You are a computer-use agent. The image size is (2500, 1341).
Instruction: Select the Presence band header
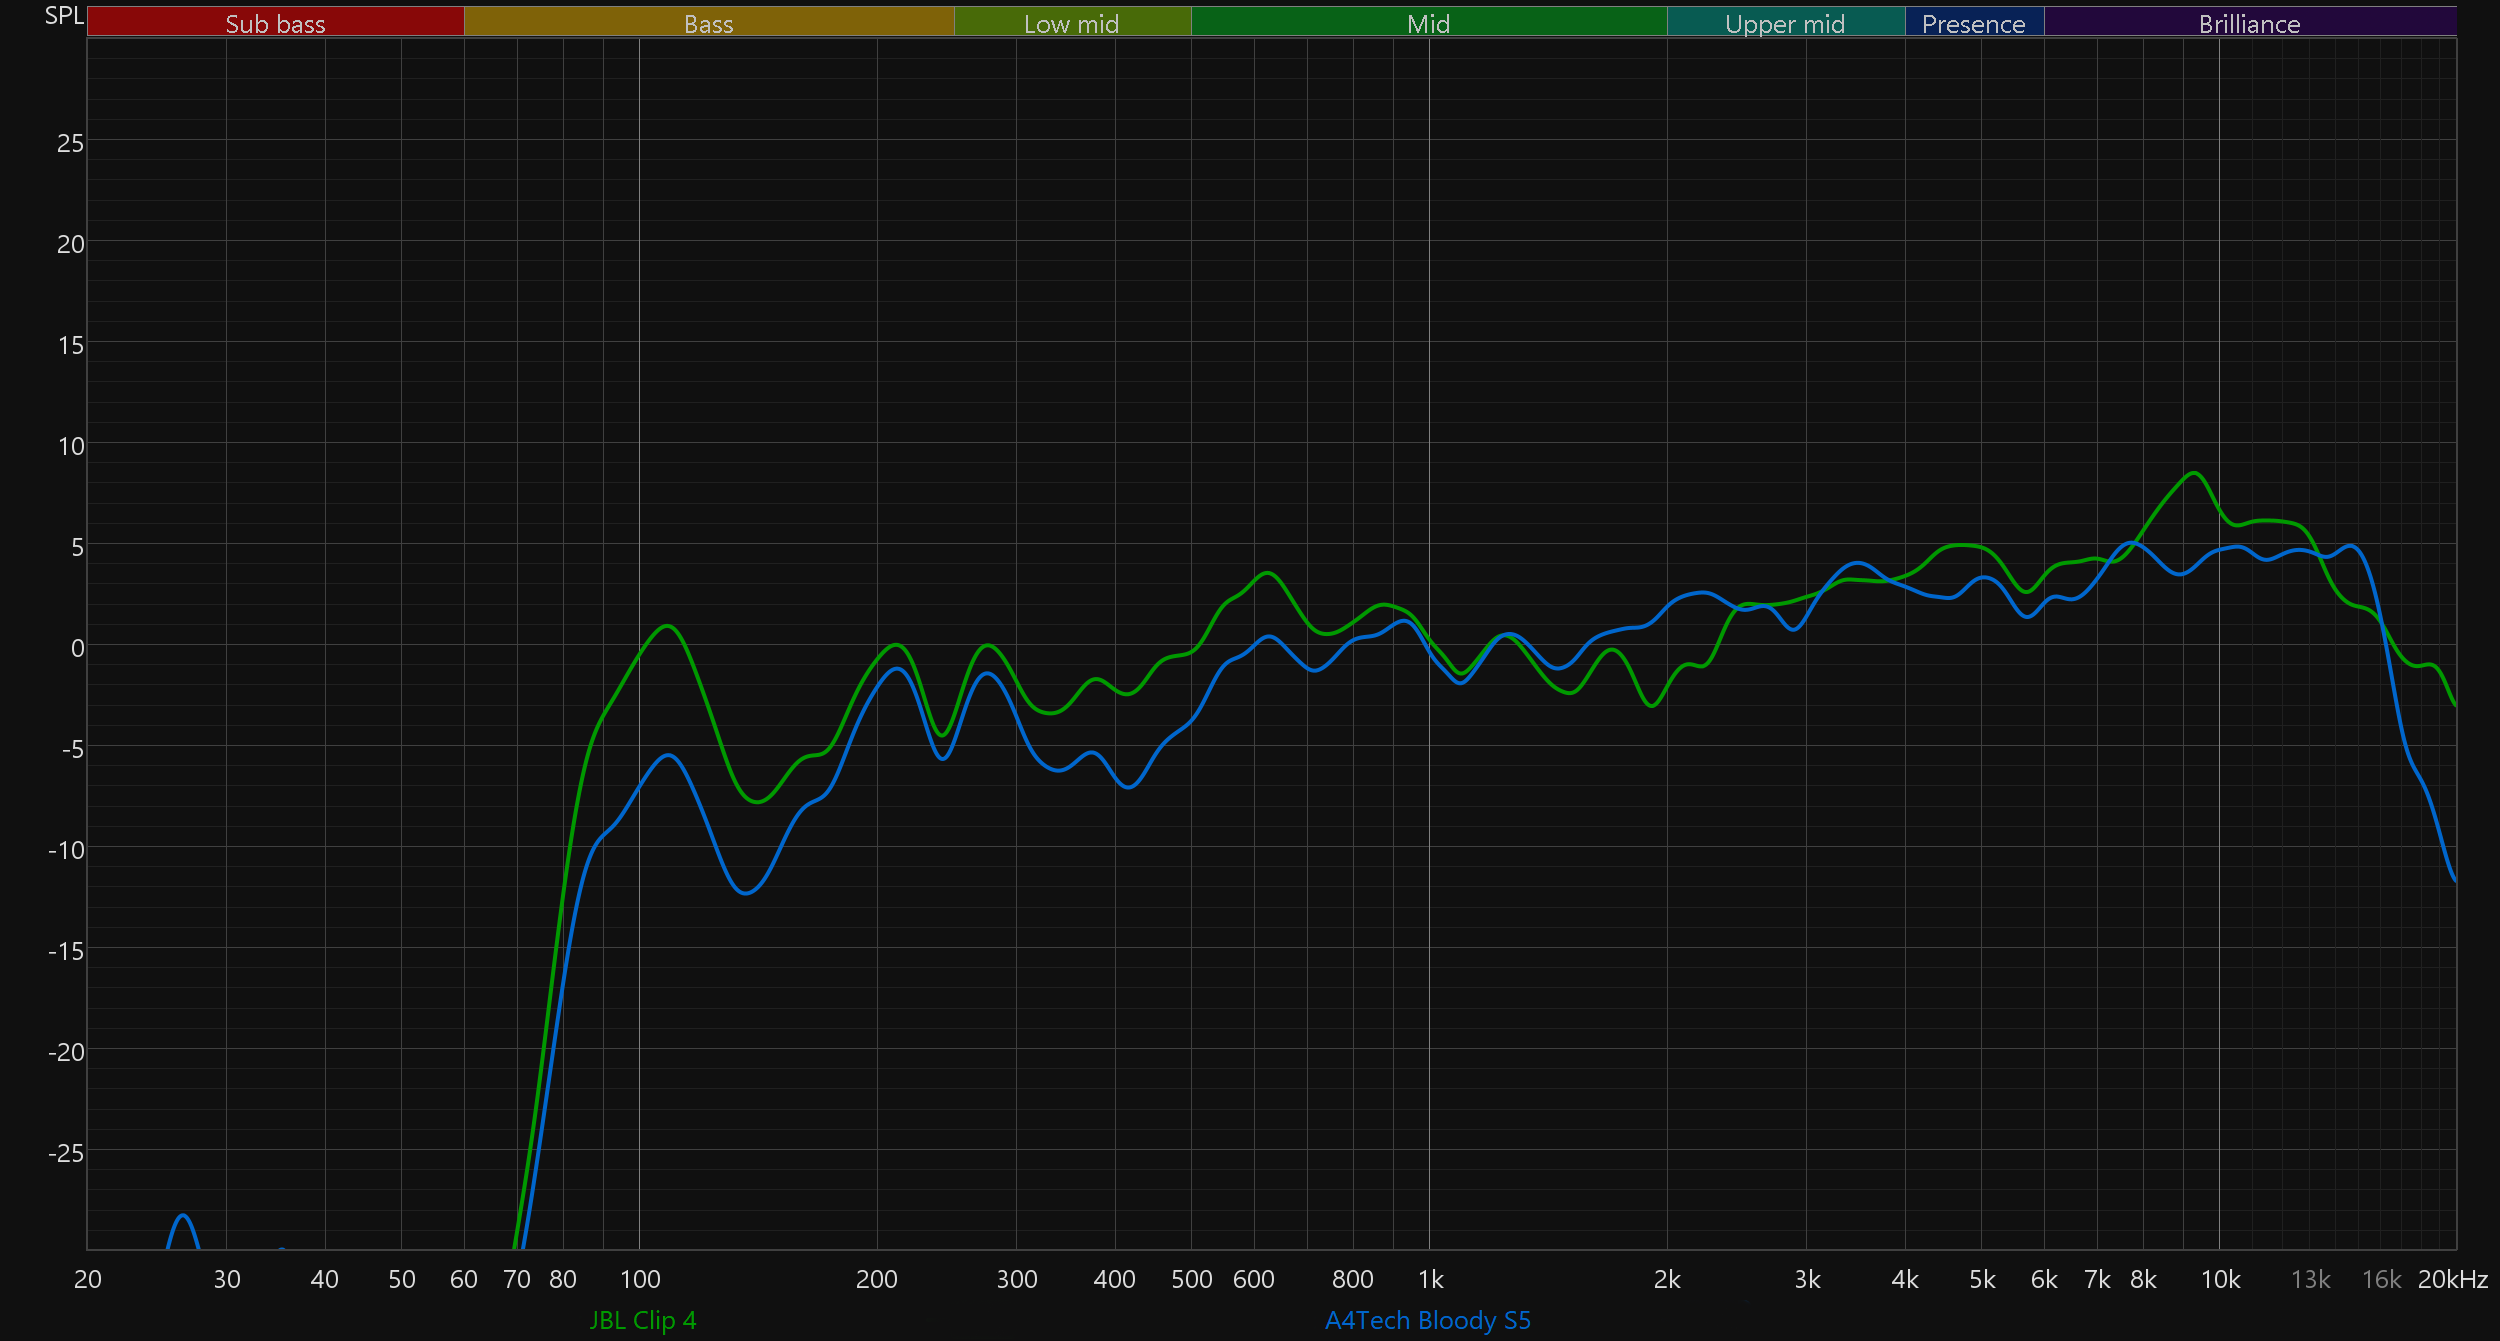(1973, 23)
